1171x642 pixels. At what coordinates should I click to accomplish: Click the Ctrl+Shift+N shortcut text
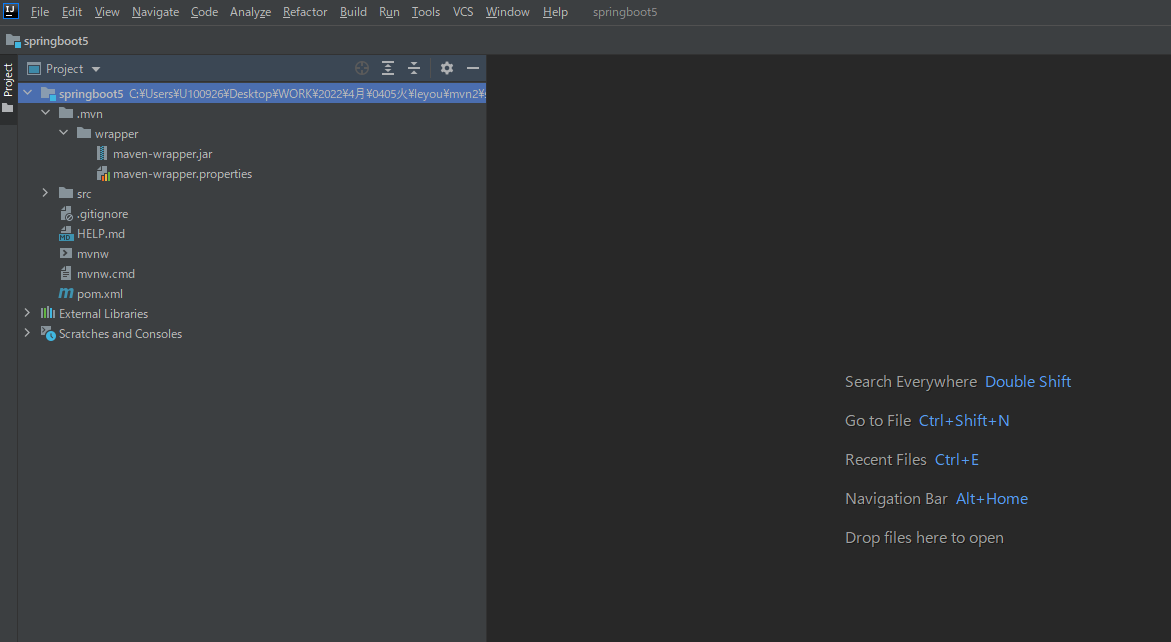pyautogui.click(x=964, y=420)
